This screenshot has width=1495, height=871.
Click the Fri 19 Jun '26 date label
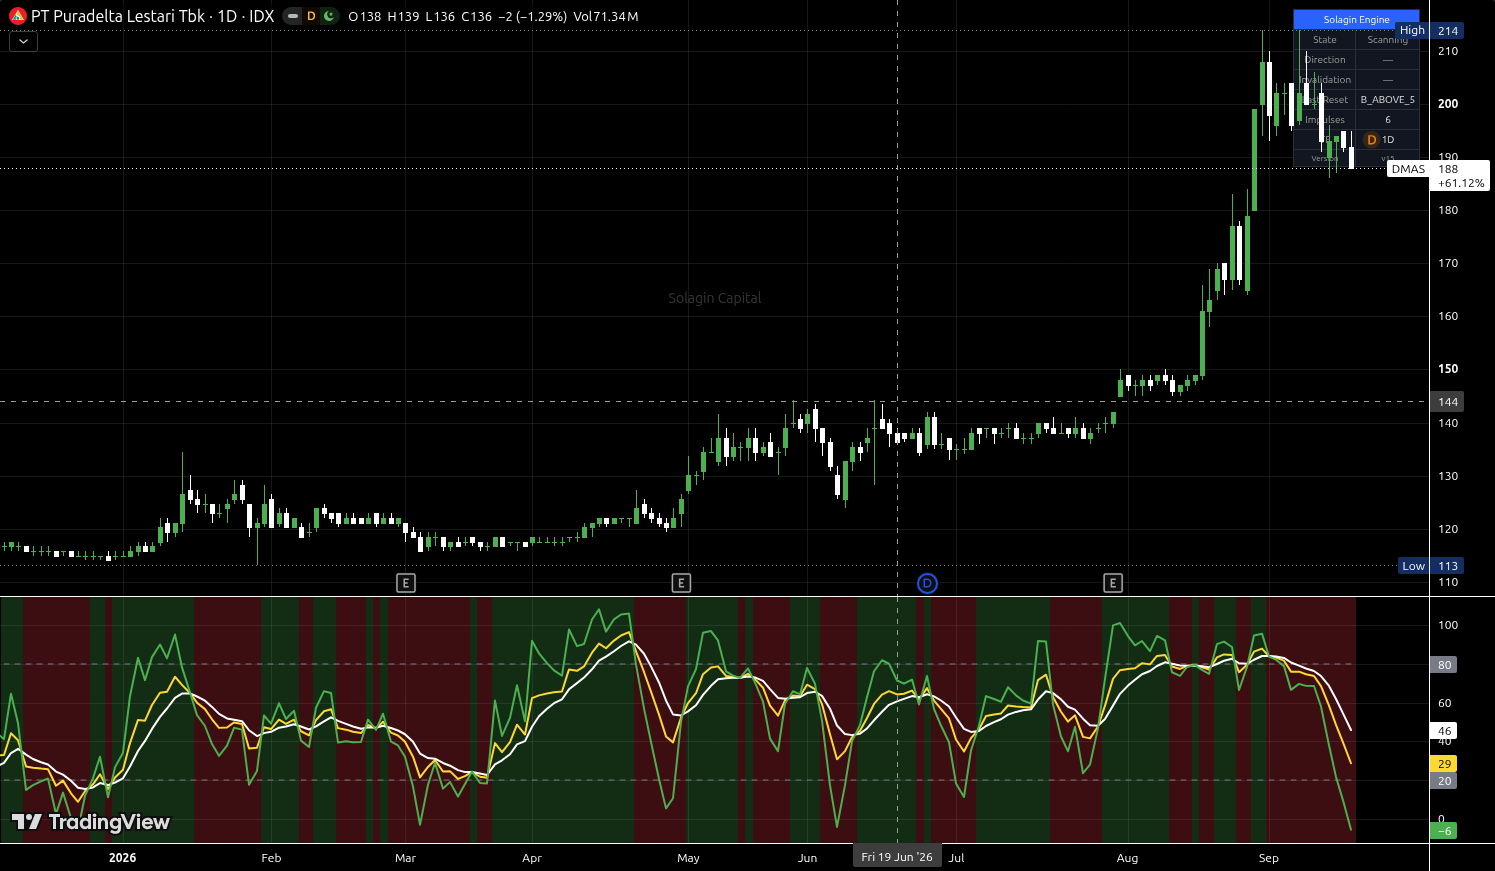[x=897, y=857]
